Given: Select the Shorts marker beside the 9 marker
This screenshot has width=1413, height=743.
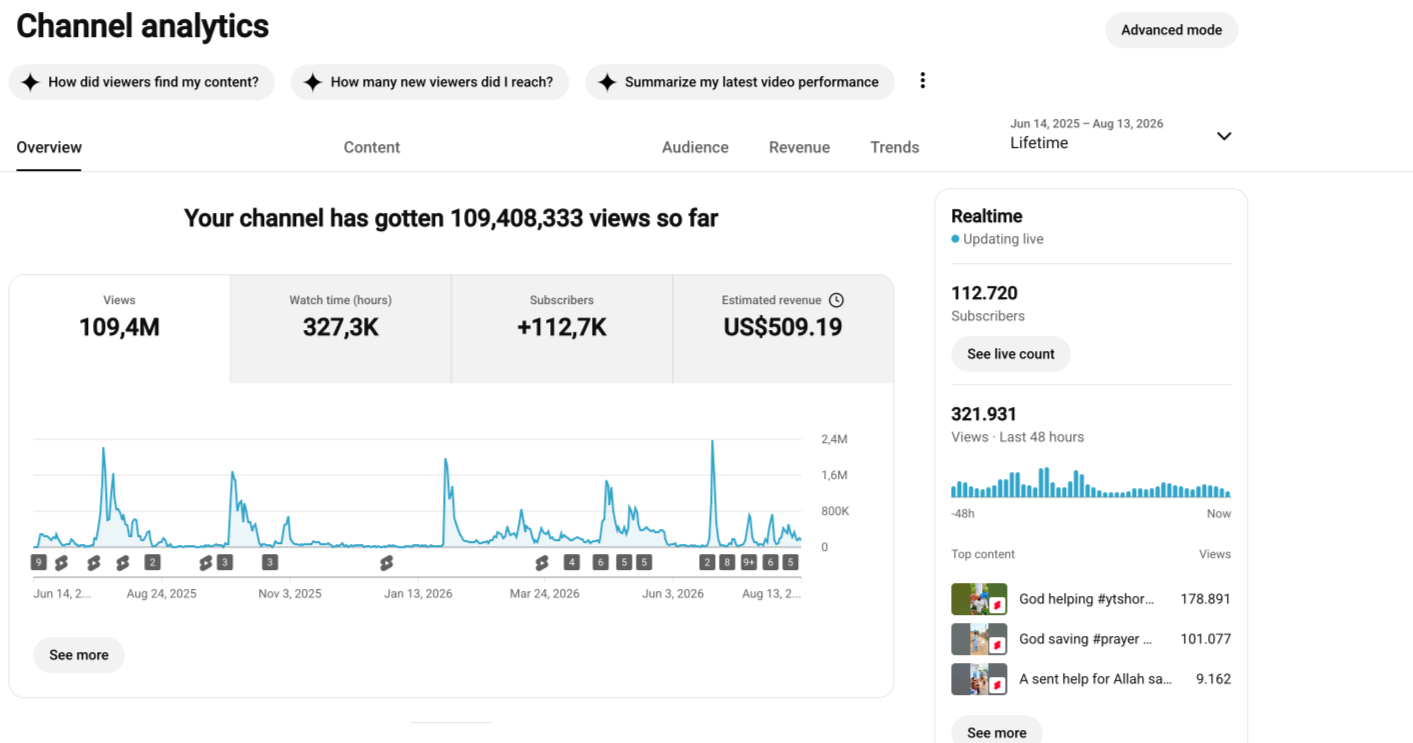Looking at the screenshot, I should click(61, 563).
